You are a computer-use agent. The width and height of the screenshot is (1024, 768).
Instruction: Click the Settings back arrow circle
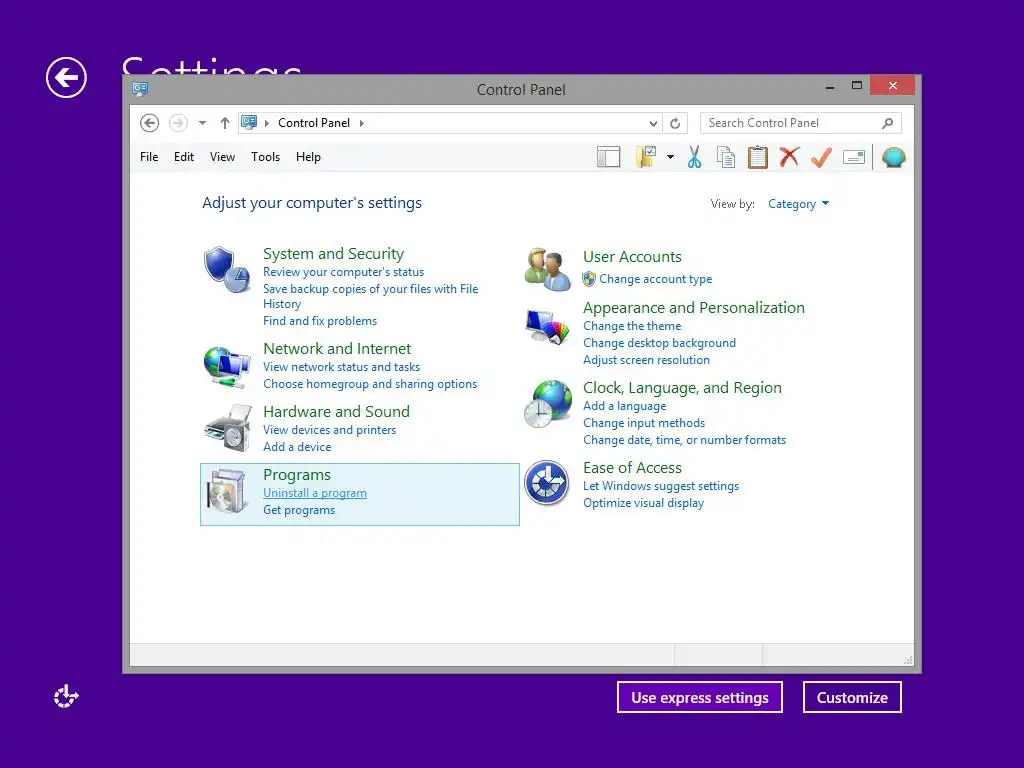[x=66, y=78]
